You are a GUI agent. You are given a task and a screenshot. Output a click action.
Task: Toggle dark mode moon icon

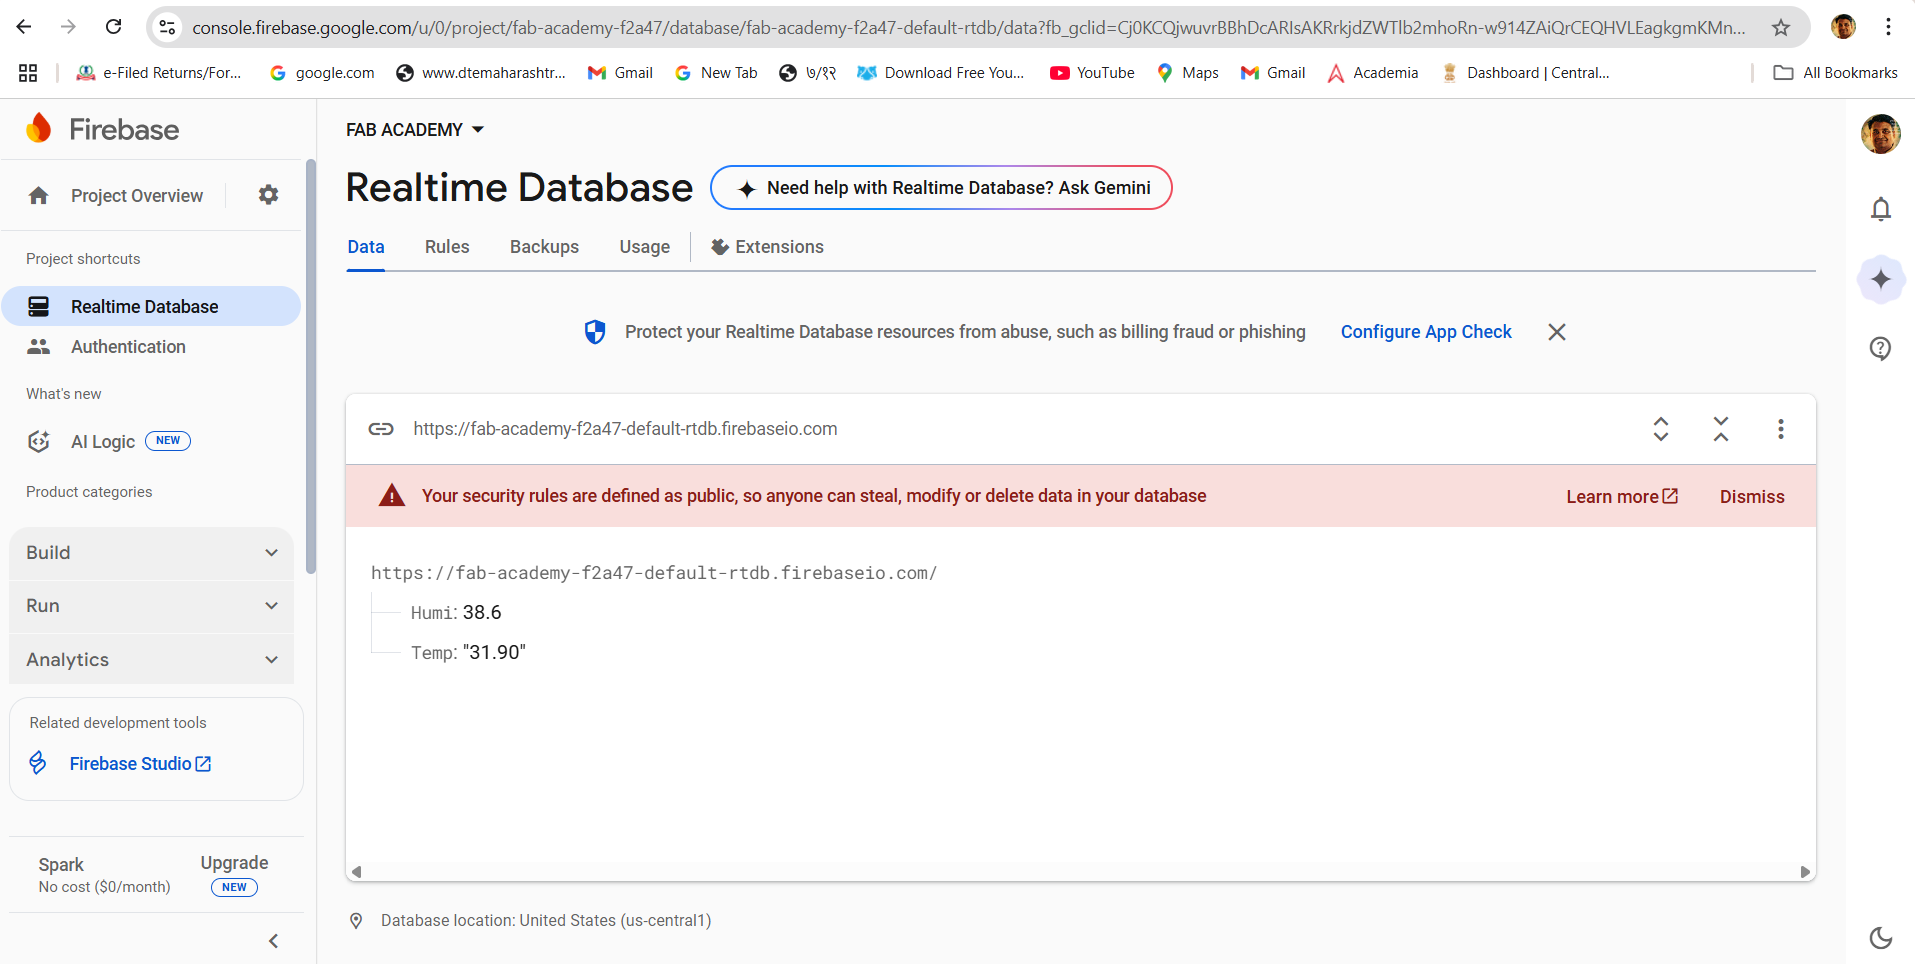[x=1881, y=937]
